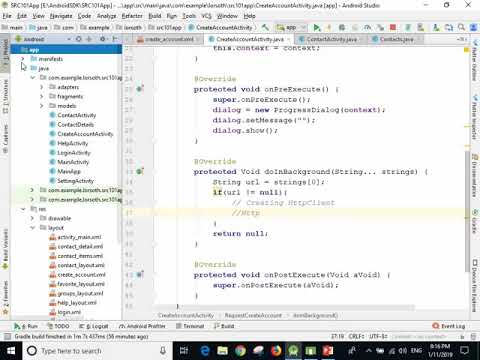Expand the drawable folder

click(x=32, y=218)
